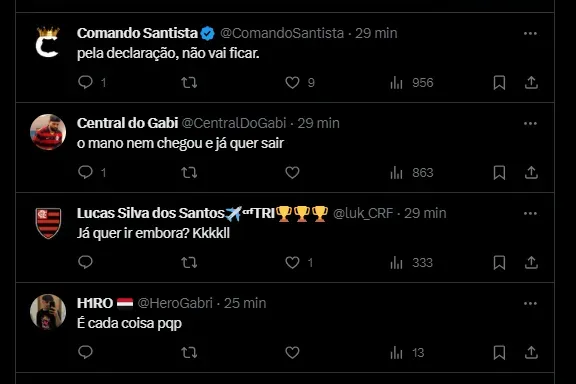Image resolution: width=576 pixels, height=384 pixels.
Task: Retweet the Comando Santista post
Action: pos(189,82)
